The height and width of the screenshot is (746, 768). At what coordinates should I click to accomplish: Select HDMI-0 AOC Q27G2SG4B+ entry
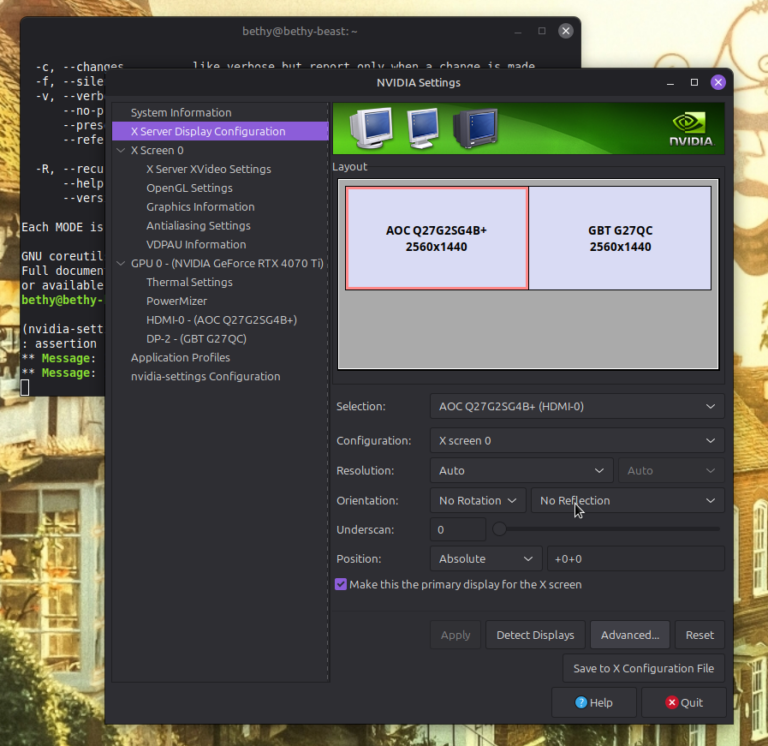(220, 320)
